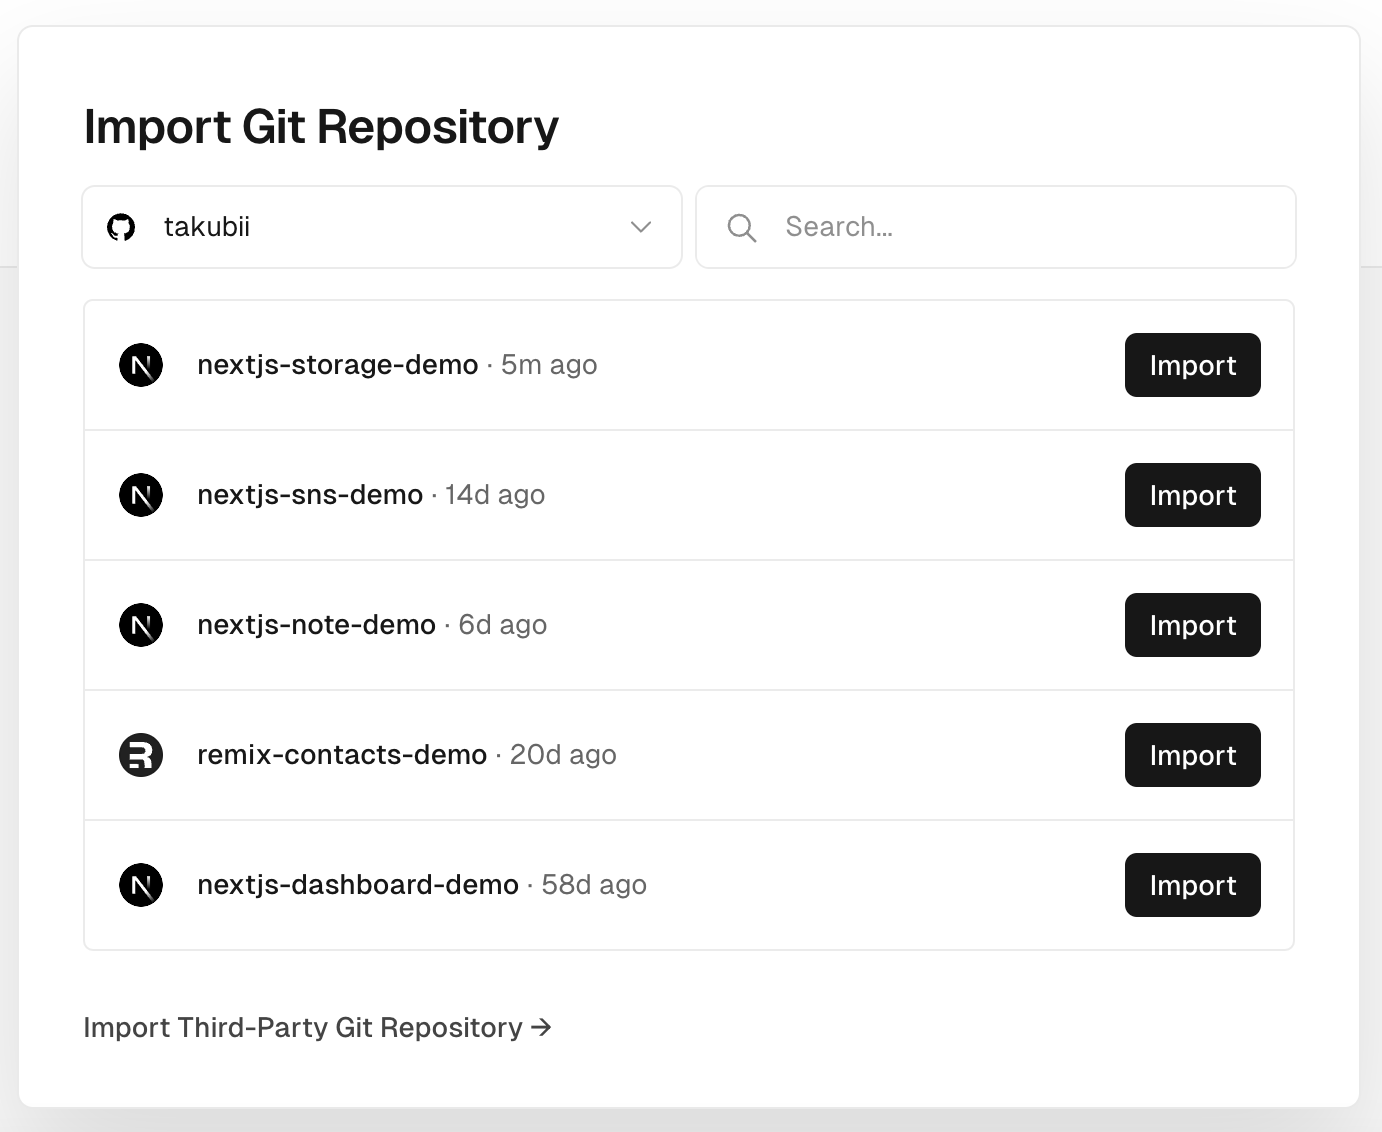Expand the namespace selector chevron
1382x1132 pixels.
641,227
